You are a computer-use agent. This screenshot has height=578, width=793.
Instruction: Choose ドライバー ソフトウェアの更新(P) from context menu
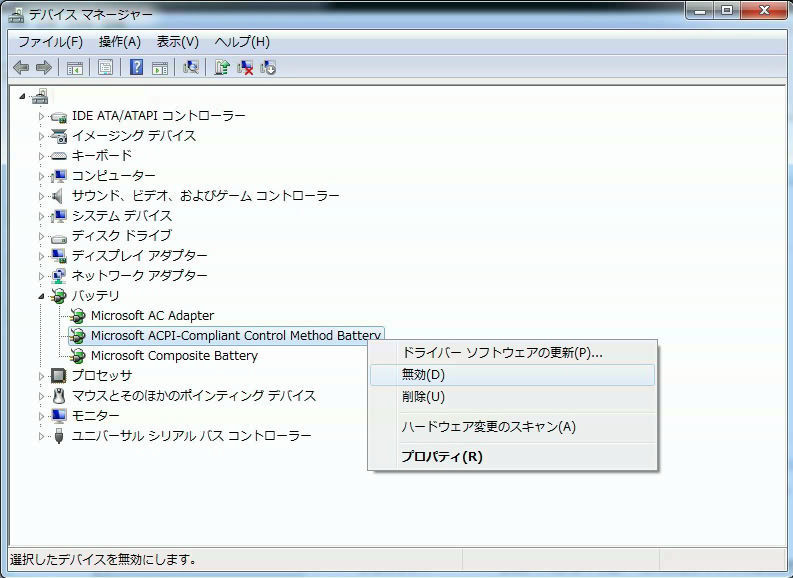pyautogui.click(x=512, y=352)
